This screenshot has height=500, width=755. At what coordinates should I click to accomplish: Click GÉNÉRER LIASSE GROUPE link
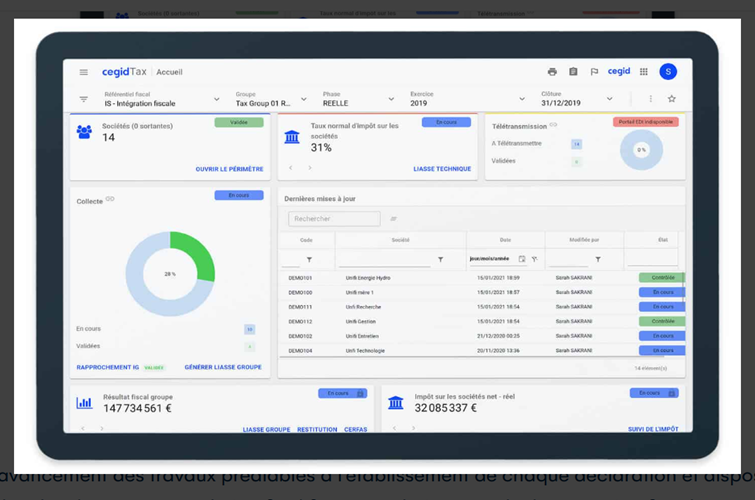[x=222, y=367]
